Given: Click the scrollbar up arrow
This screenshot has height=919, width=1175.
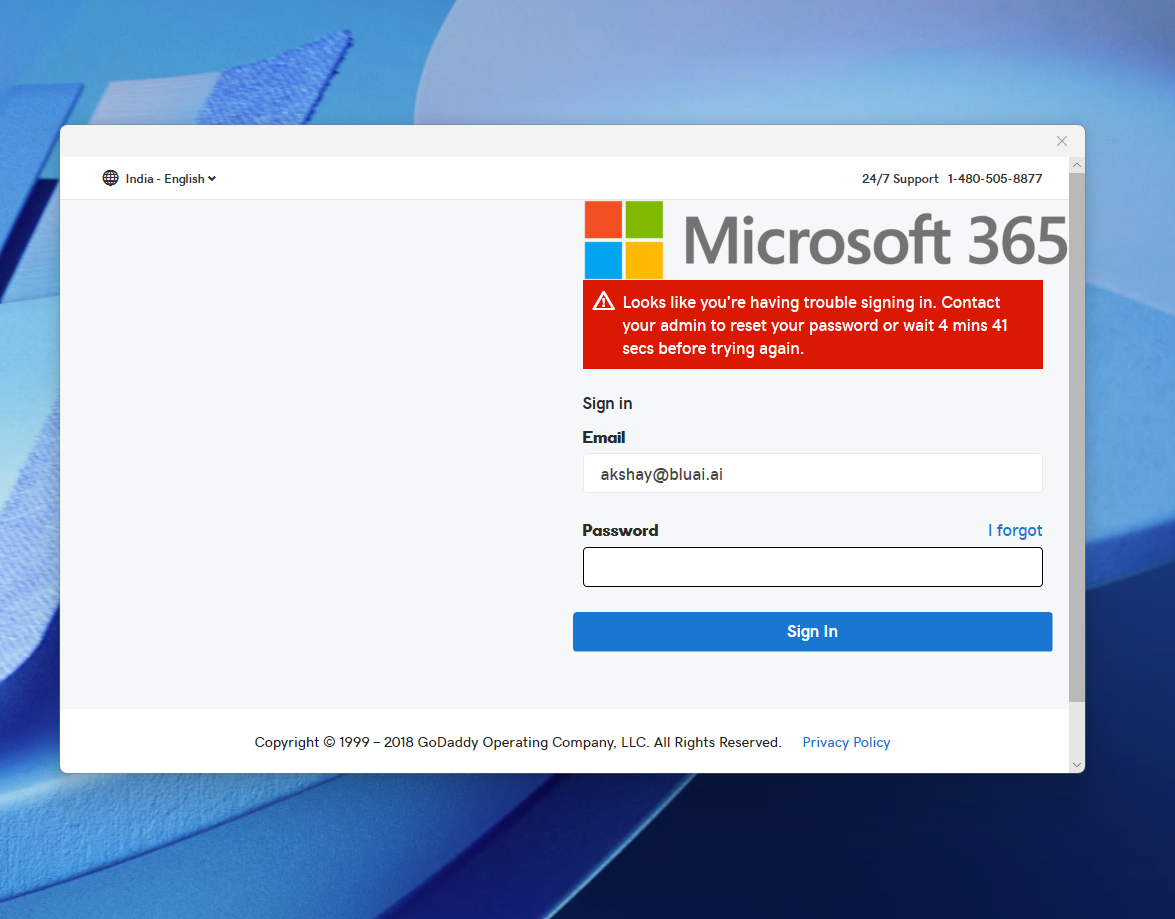Looking at the screenshot, I should 1077,165.
